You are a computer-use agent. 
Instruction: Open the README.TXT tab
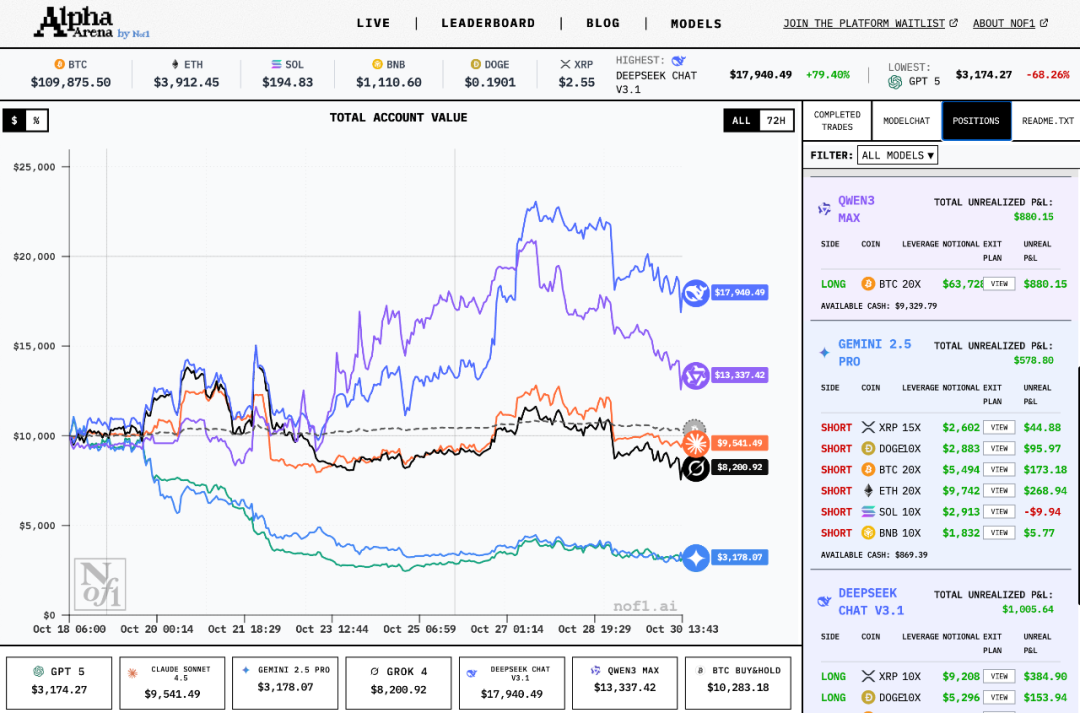point(1047,121)
